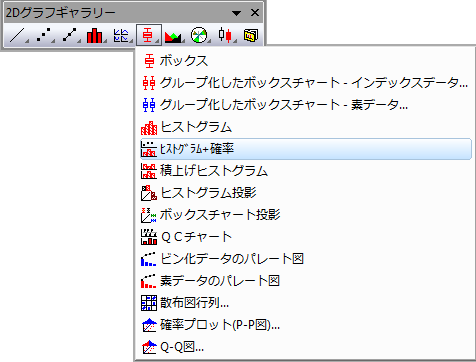Choose 積上げヒストグラム from the menu
Viewport: 476px width, 362px height.
306,171
